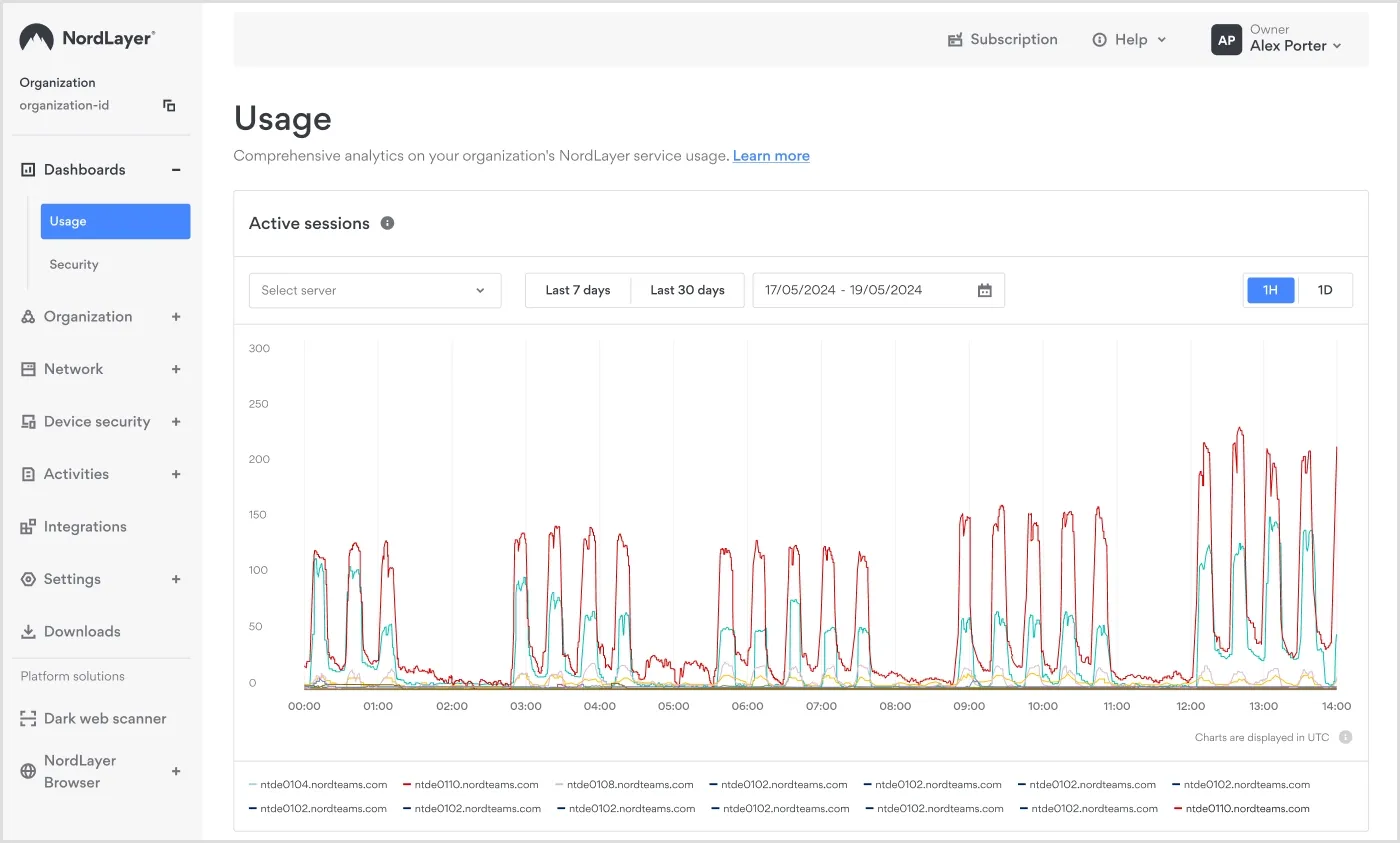
Task: Switch chart granularity to 1D
Action: pyautogui.click(x=1325, y=289)
